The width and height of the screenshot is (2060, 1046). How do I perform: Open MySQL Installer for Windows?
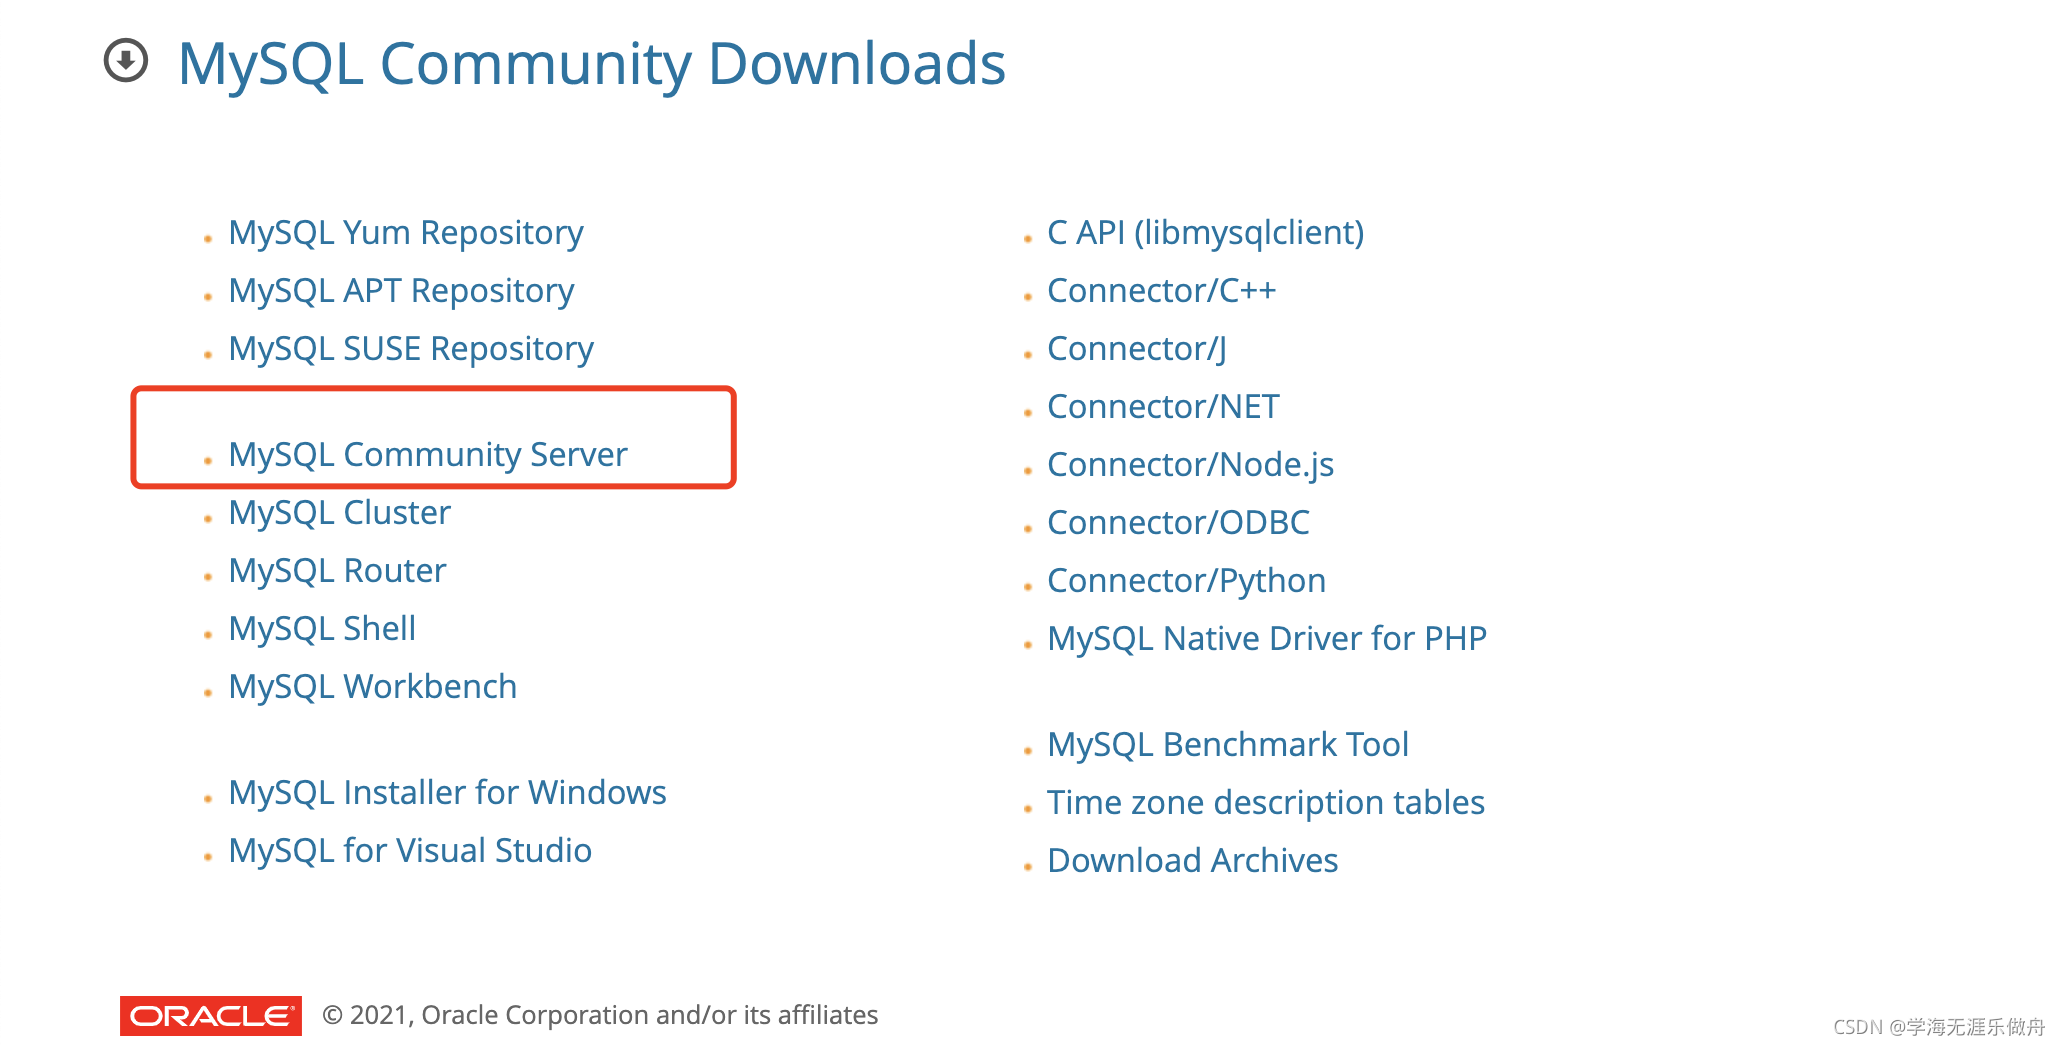point(447,793)
